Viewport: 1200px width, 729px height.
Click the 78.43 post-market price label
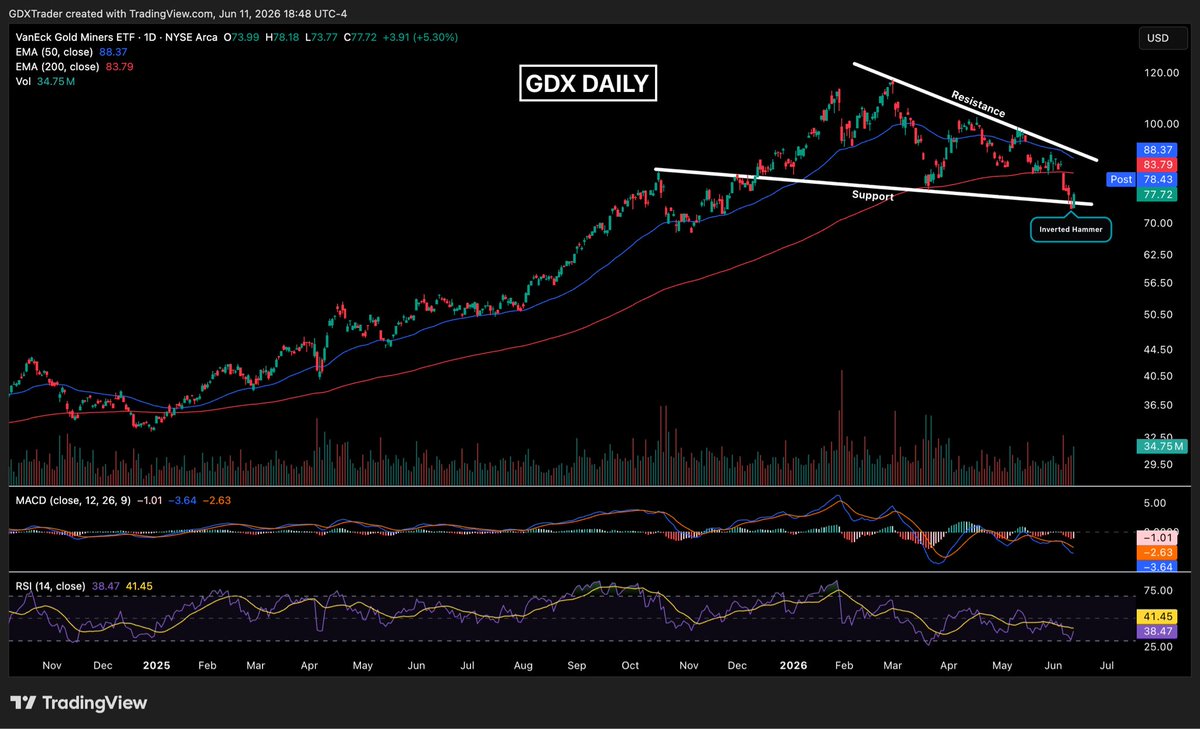(x=1156, y=179)
